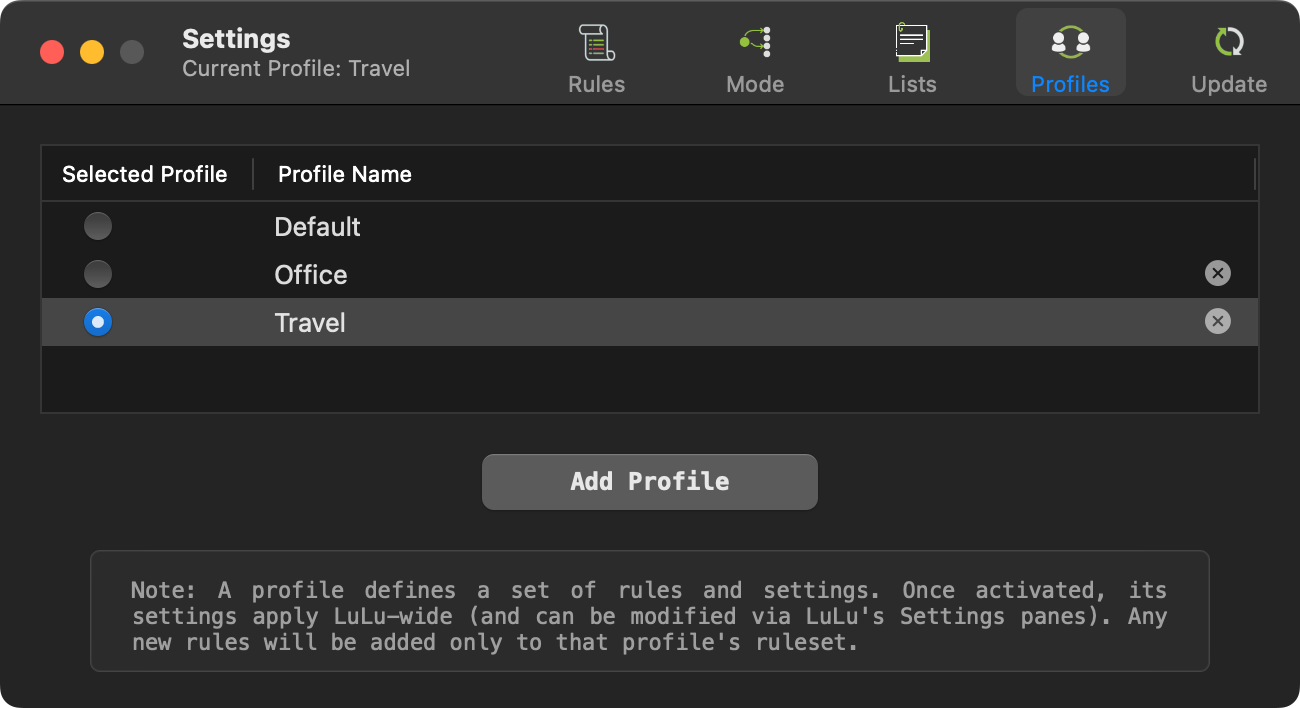Click the Mode tab label
The height and width of the screenshot is (708, 1300).
click(755, 84)
